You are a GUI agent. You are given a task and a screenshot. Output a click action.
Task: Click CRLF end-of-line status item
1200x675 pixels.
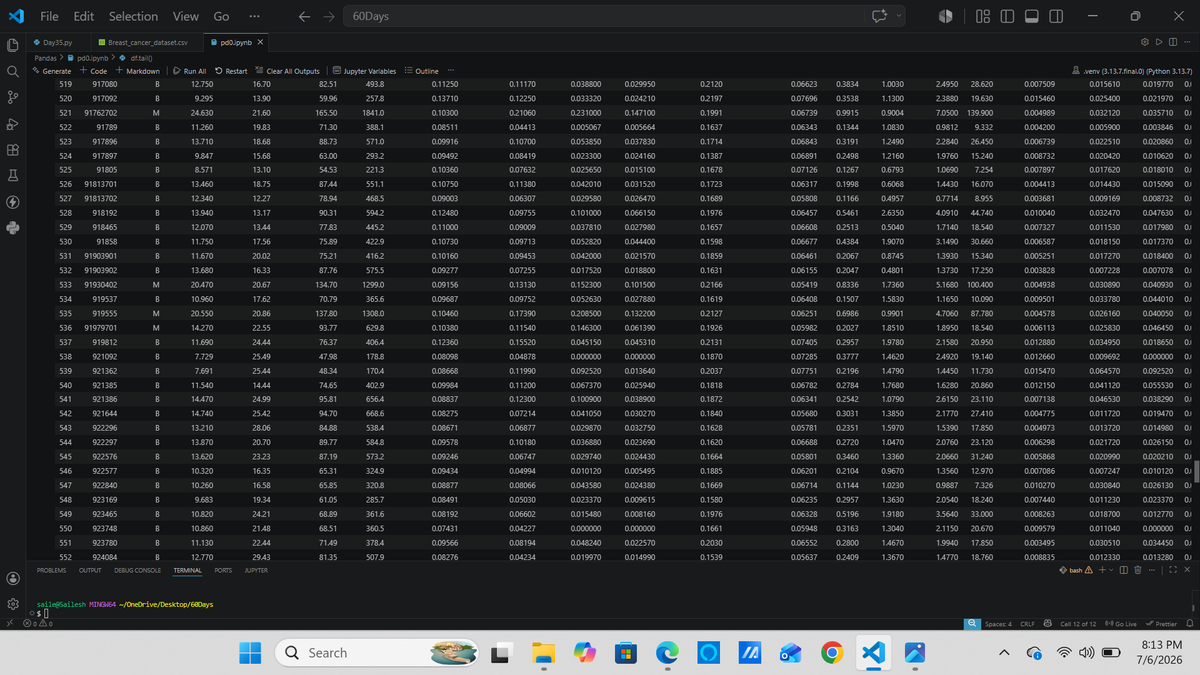coord(1027,624)
